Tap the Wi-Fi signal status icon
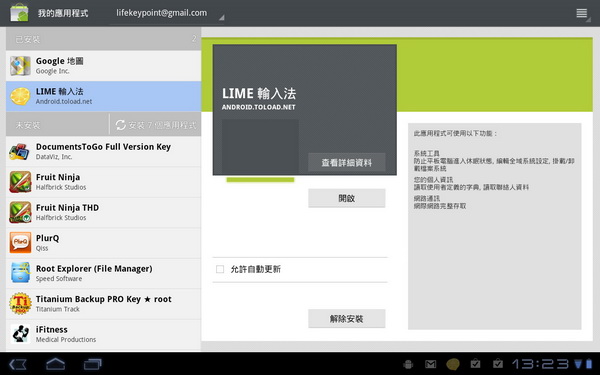600x375 pixels. click(x=578, y=364)
